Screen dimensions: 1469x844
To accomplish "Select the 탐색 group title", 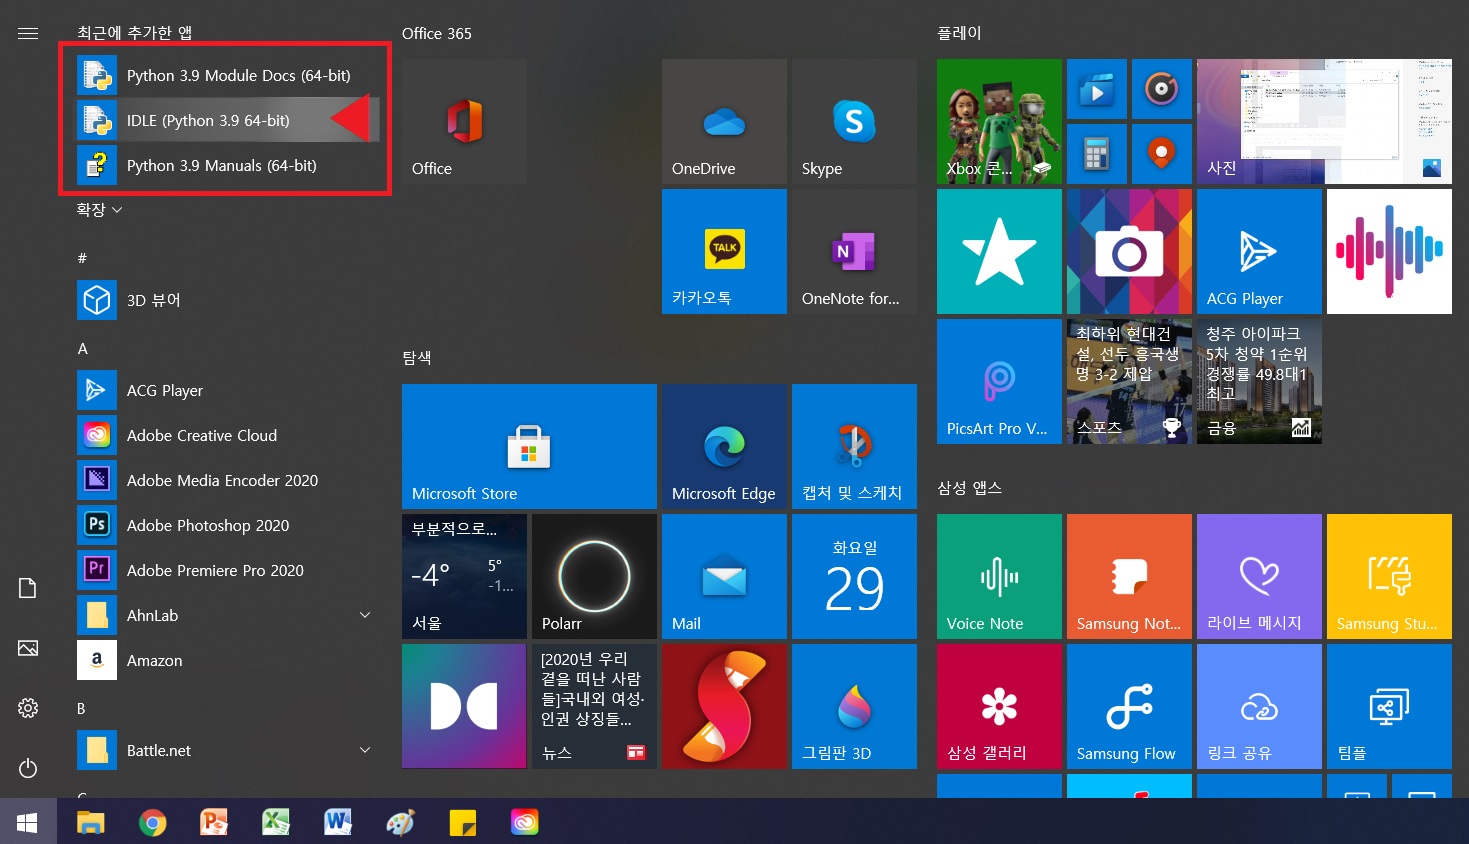I will click(x=417, y=358).
